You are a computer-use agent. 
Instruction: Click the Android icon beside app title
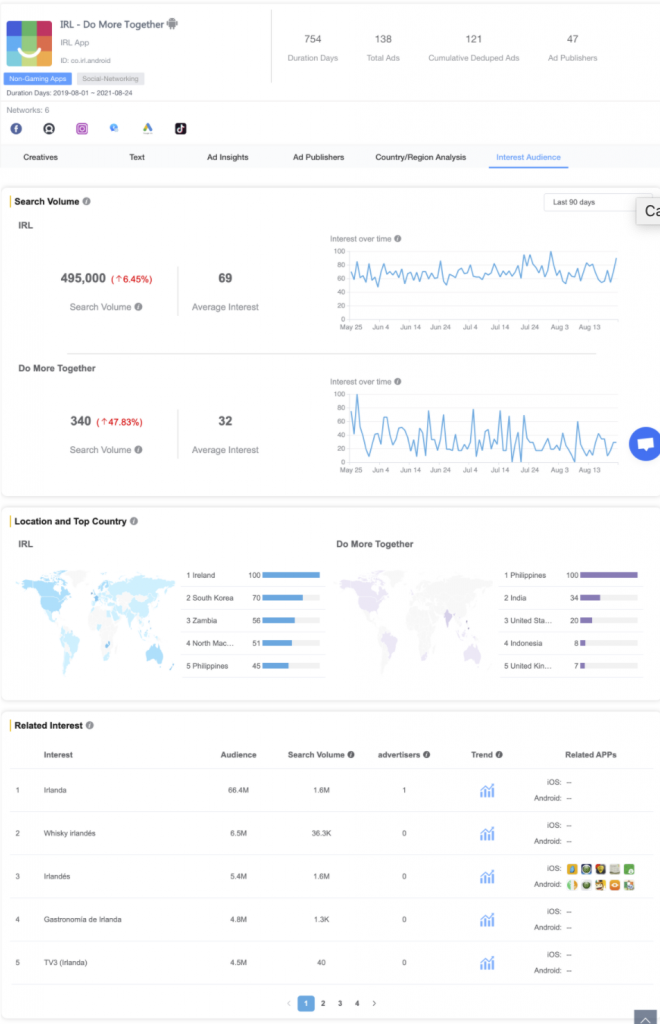[x=172, y=24]
